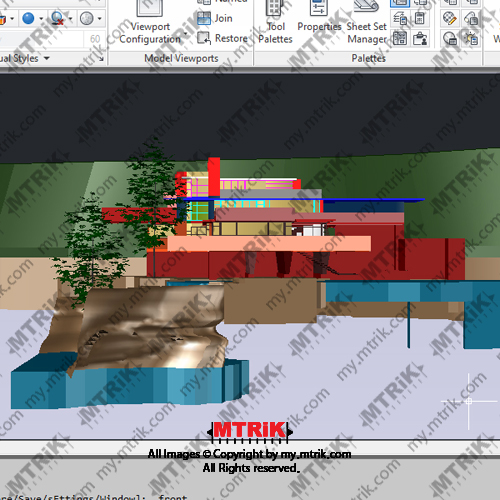
Task: Toggle the gray sphere material button
Action: point(87,18)
